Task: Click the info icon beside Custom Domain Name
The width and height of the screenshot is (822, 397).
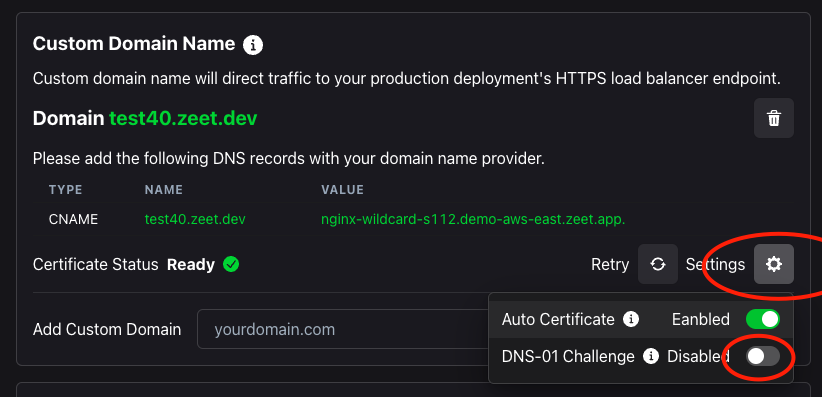Action: point(253,45)
